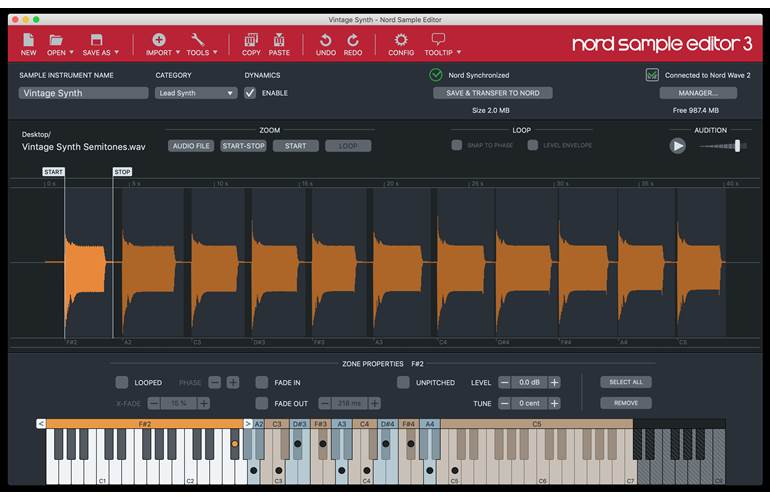
Task: Click the NEW document icon
Action: (28, 40)
